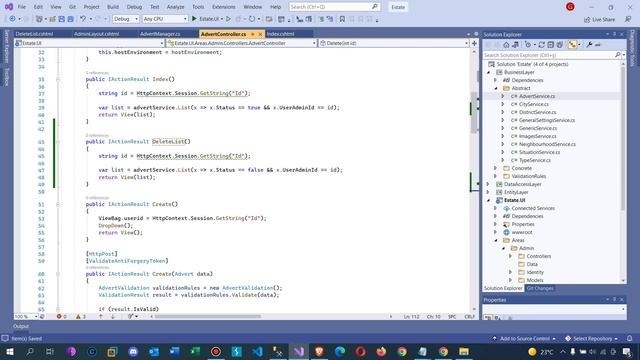The width and height of the screenshot is (640, 360).
Task: Click the Save All toolbar icon
Action: tap(70, 19)
